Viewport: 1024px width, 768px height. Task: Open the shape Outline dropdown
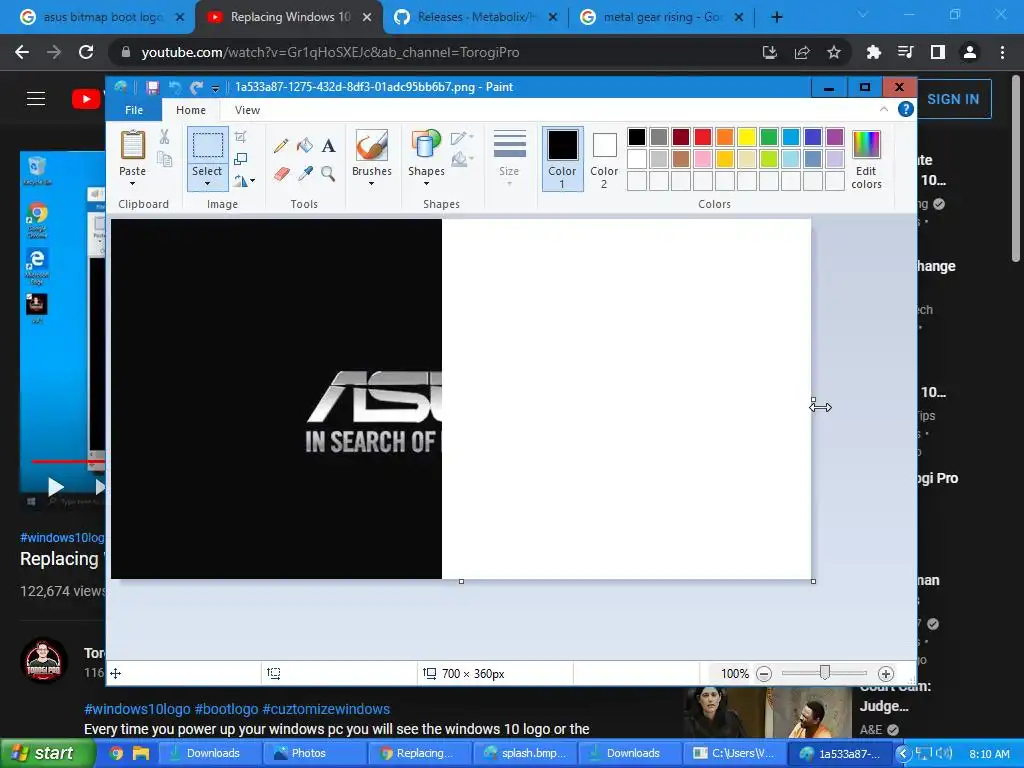click(x=462, y=137)
